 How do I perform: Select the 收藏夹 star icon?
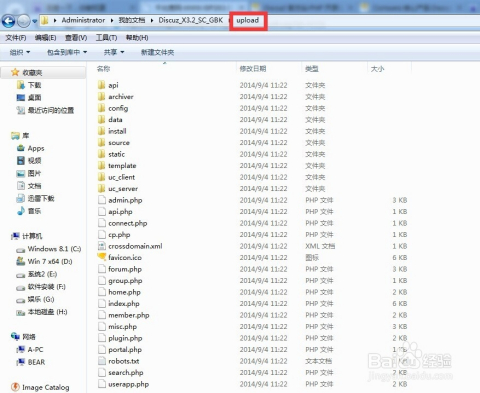coord(15,72)
